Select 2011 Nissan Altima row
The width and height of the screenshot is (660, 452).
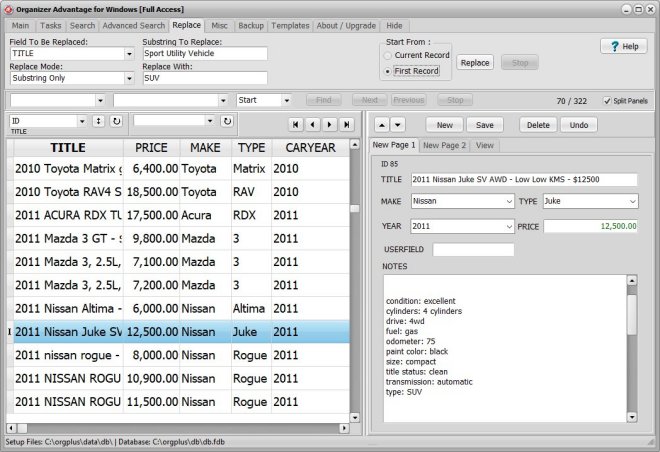coord(182,308)
